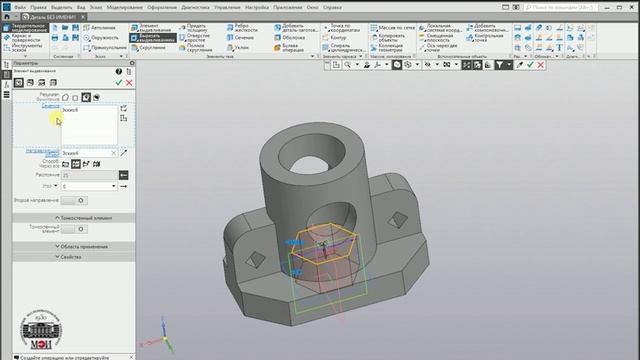Select the Уклон command
Image resolution: width=640 pixels, height=360 pixels.
point(238,48)
